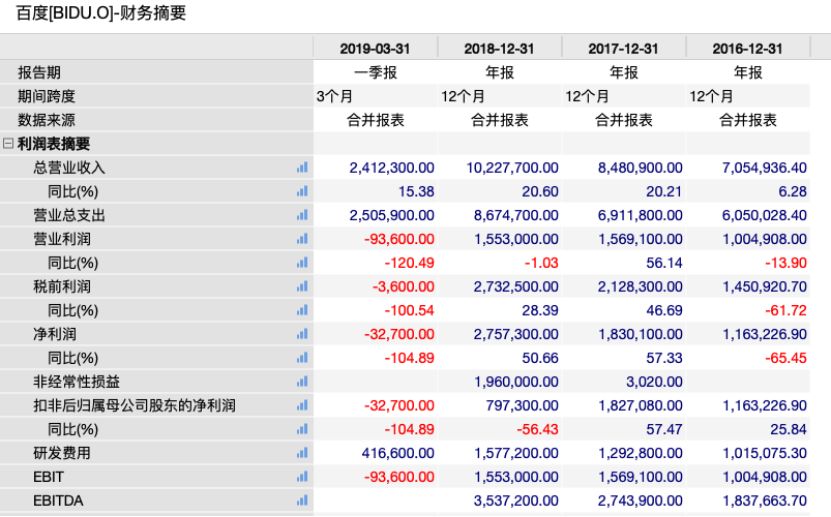Viewport: 831px width, 517px height.
Task: Click revenue value 10,227,700.00
Action: click(512, 168)
